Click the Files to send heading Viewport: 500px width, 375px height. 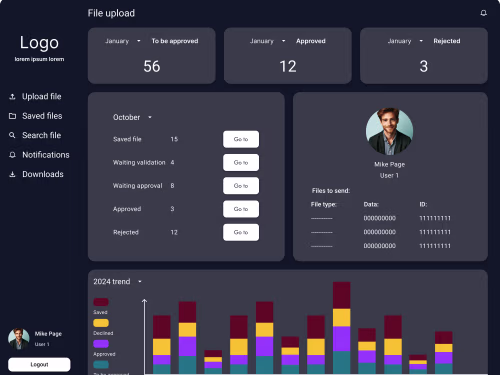pyautogui.click(x=331, y=191)
